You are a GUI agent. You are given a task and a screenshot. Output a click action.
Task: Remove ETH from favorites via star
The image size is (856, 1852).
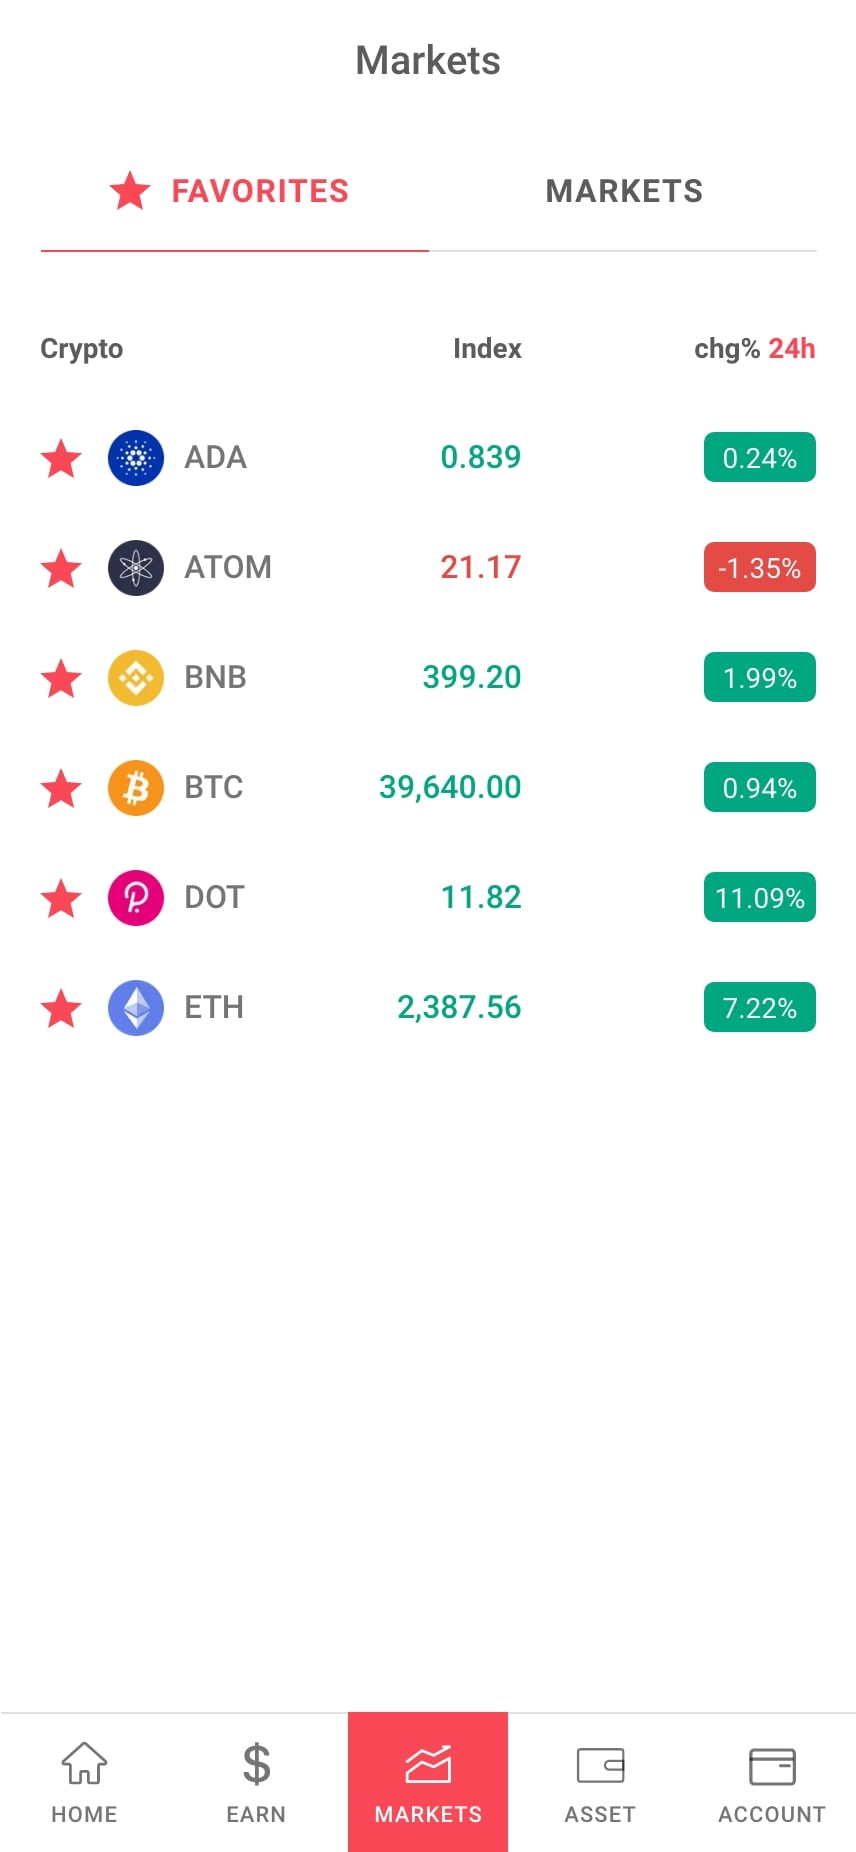click(x=61, y=1008)
